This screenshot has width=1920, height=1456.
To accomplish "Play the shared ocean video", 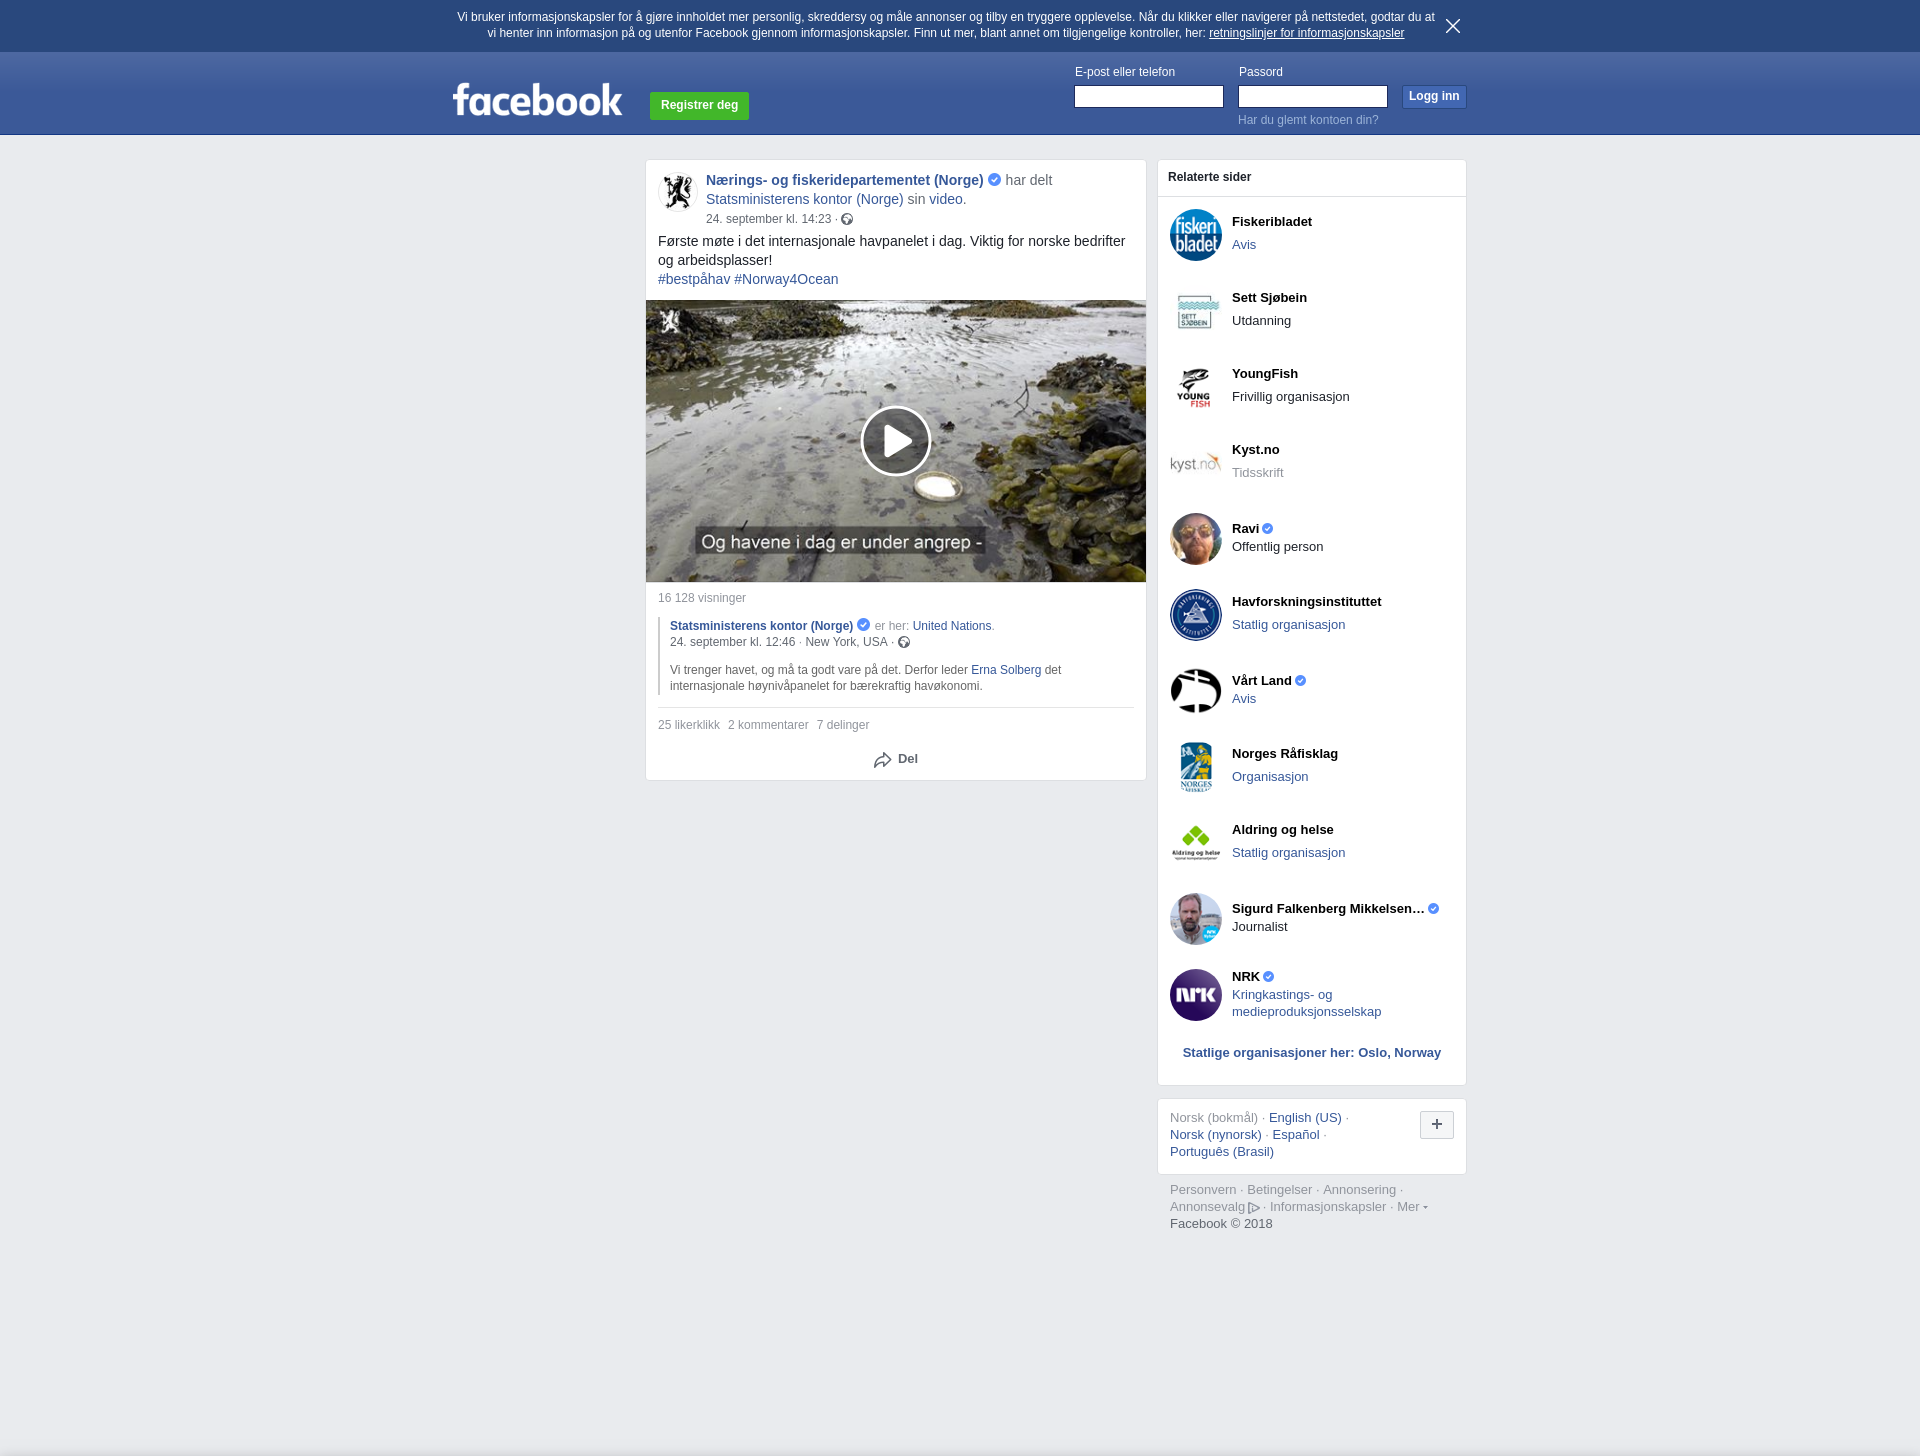I will [895, 441].
